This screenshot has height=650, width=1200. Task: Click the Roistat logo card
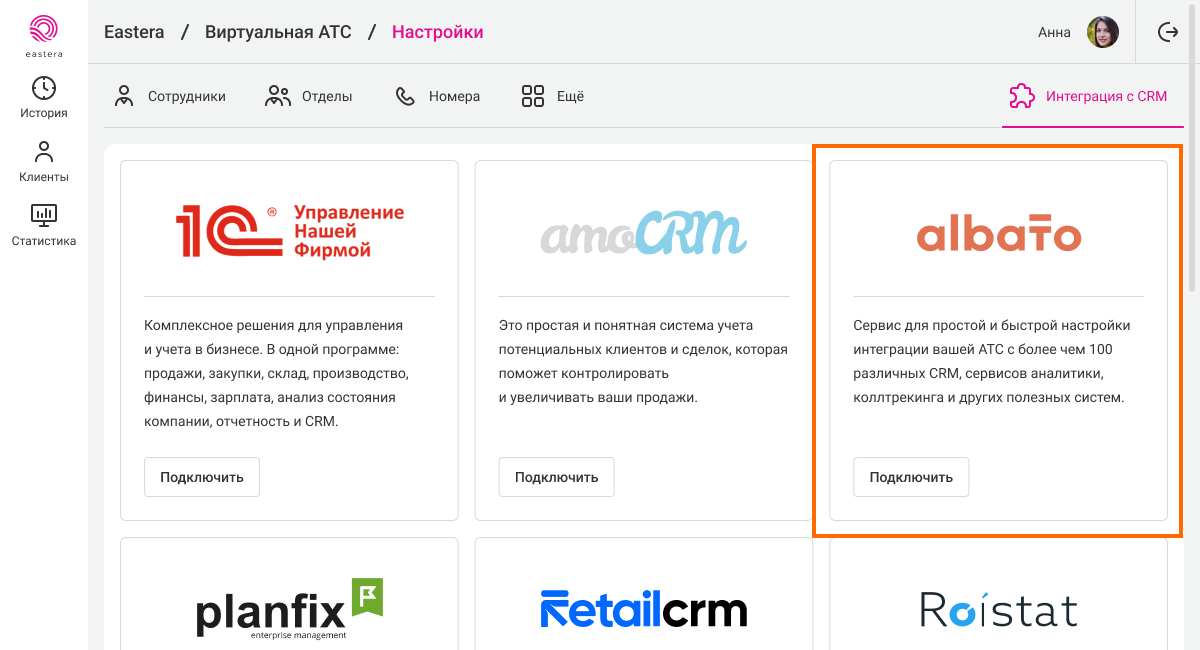[x=999, y=609]
